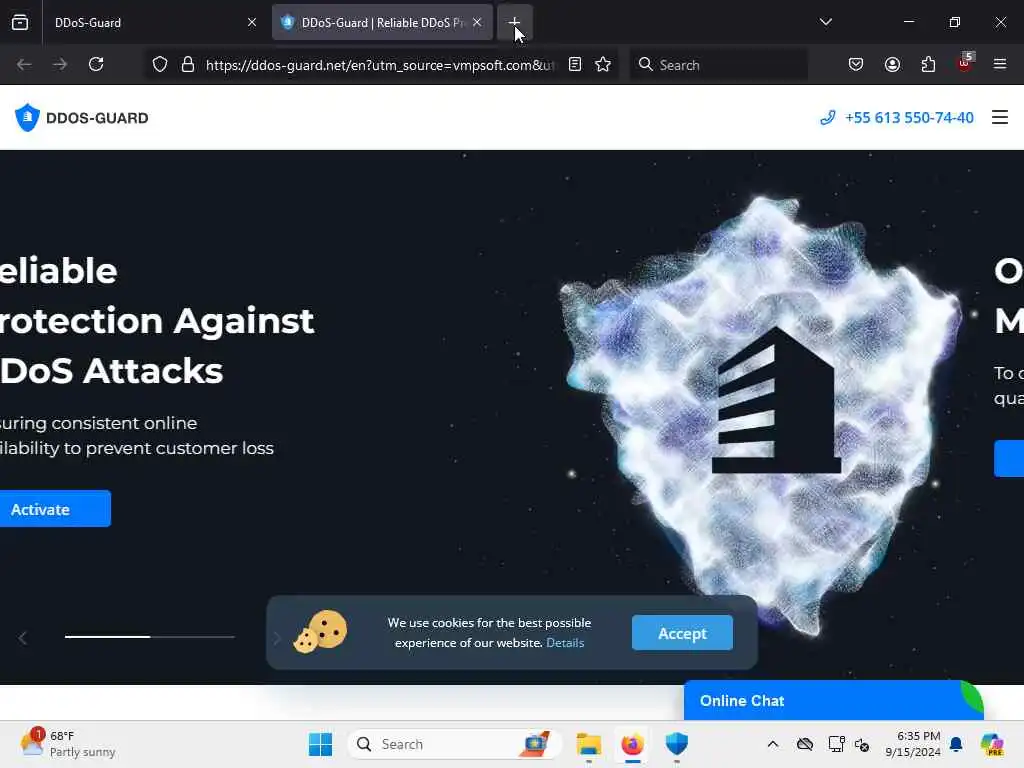Open the muted volume tray icon
1024x768 pixels.
click(x=862, y=744)
